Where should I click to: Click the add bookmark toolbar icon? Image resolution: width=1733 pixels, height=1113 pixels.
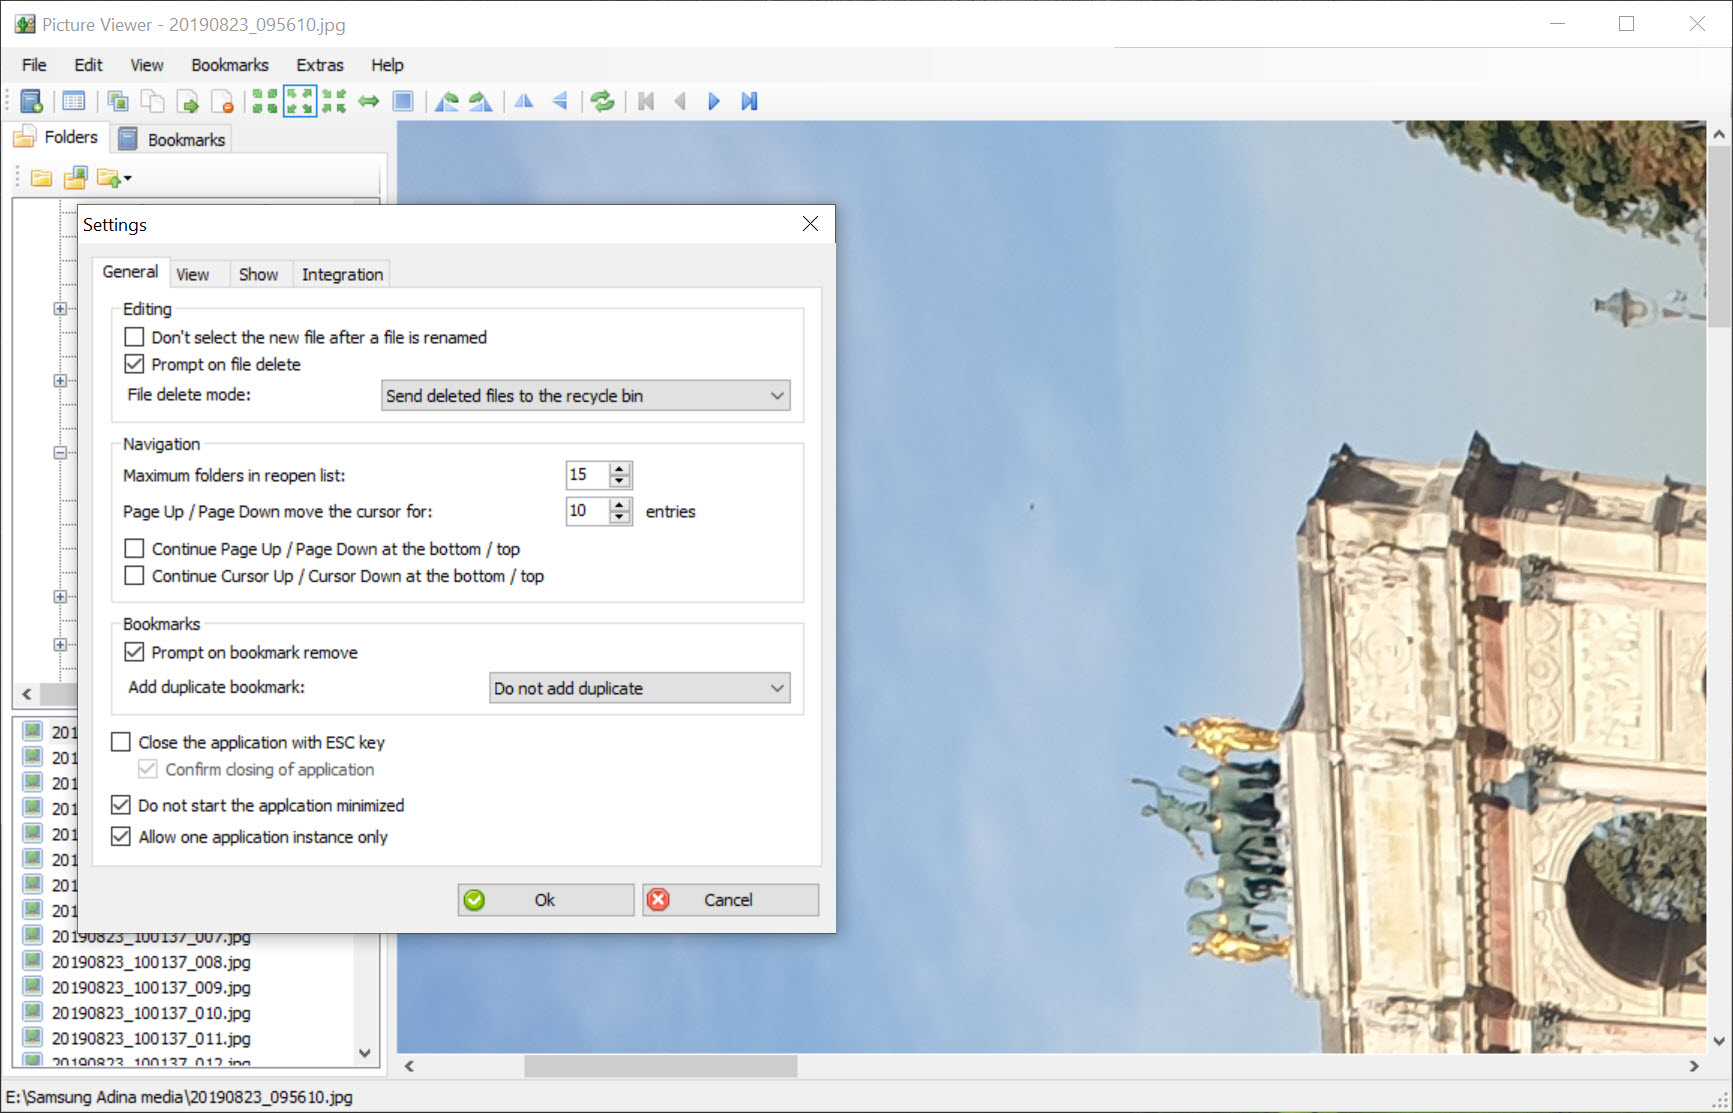pos(31,101)
